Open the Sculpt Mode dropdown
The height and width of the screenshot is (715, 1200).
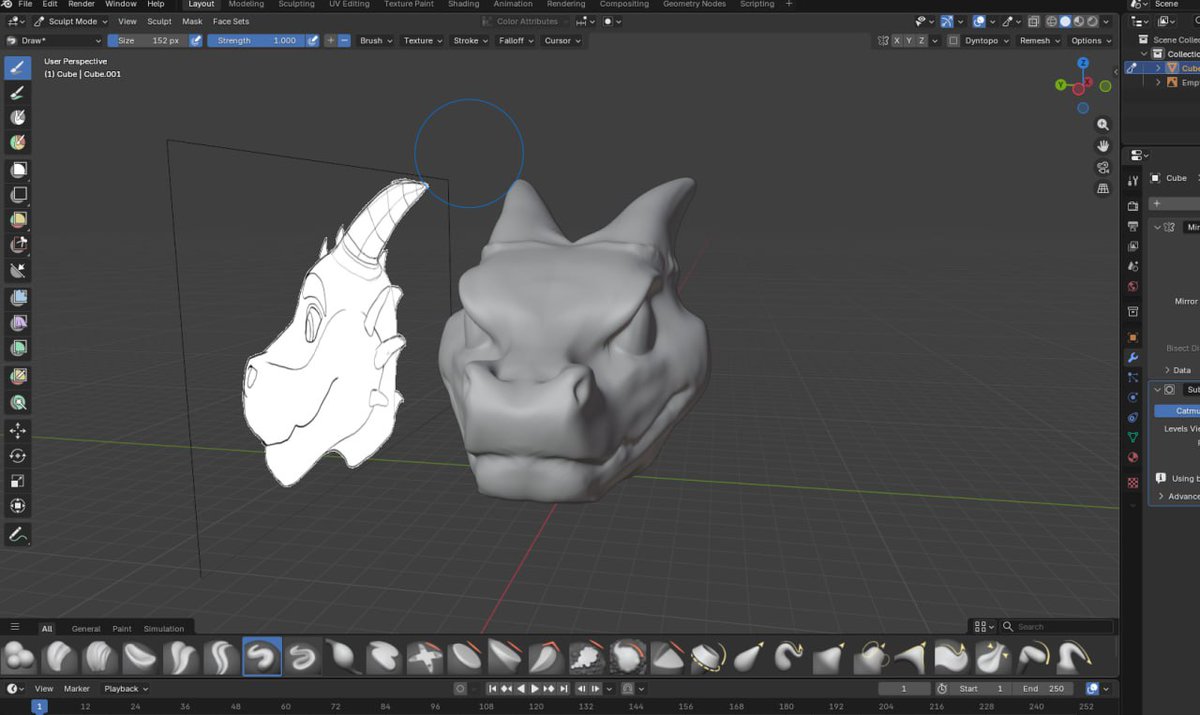71,21
